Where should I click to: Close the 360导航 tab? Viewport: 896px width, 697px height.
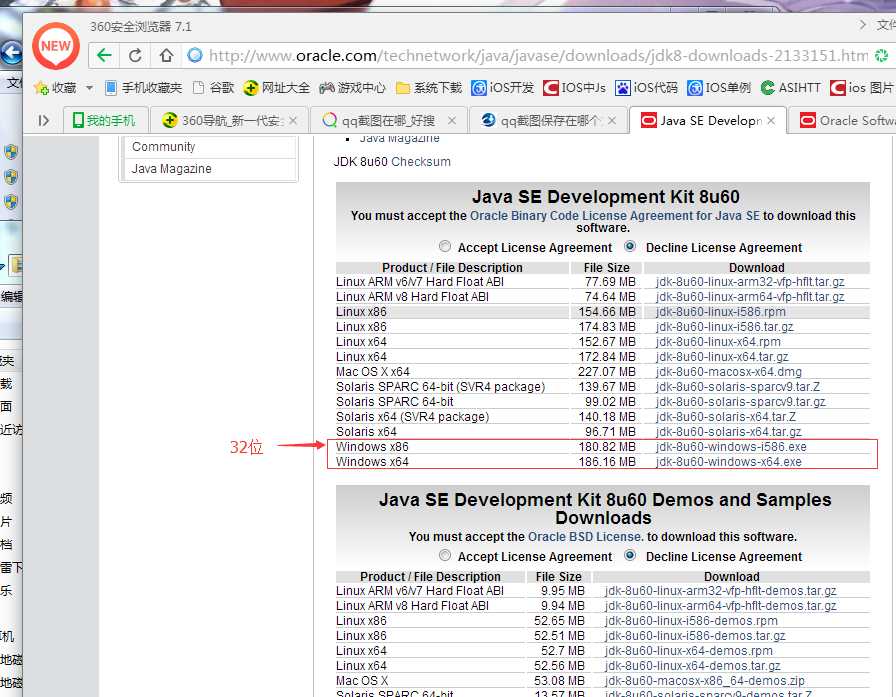click(x=293, y=121)
